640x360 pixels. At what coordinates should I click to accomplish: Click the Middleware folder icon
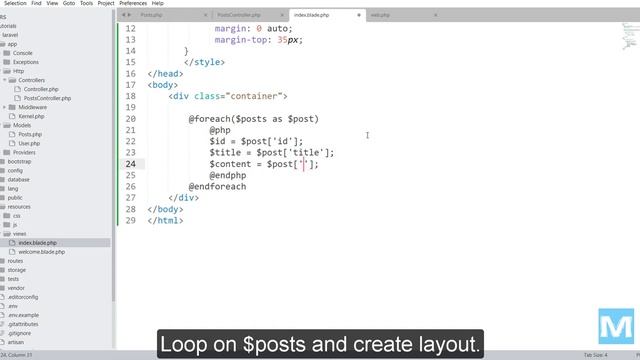(x=12, y=107)
